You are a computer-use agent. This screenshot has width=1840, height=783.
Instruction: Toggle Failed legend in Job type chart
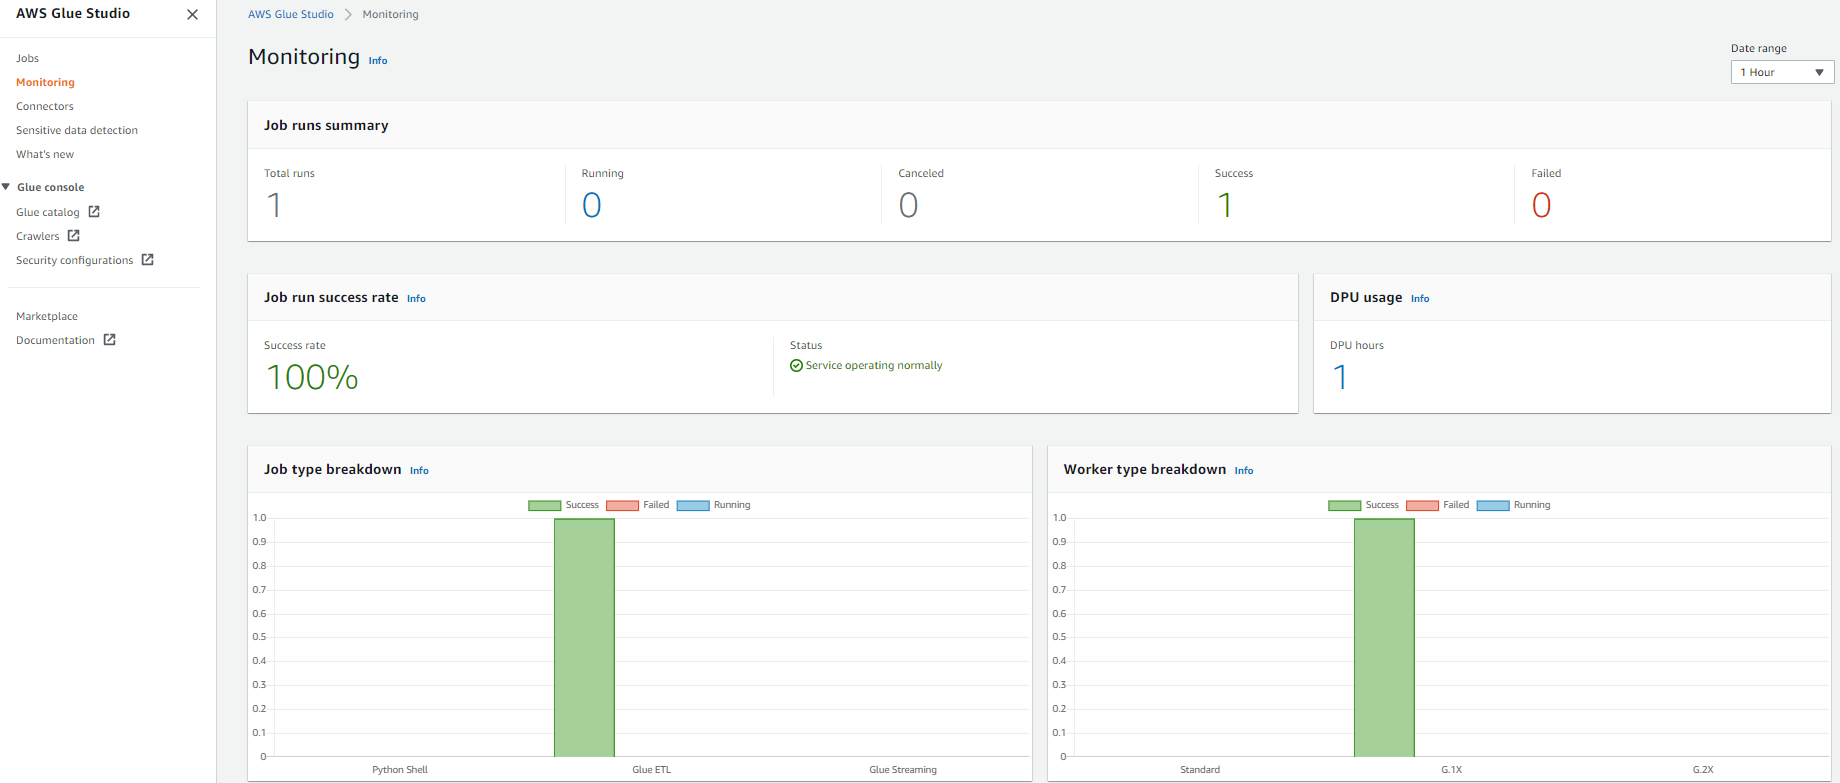pos(638,505)
